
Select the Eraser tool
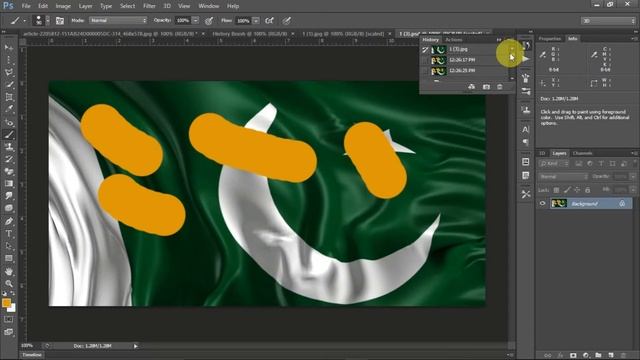pyautogui.click(x=9, y=171)
